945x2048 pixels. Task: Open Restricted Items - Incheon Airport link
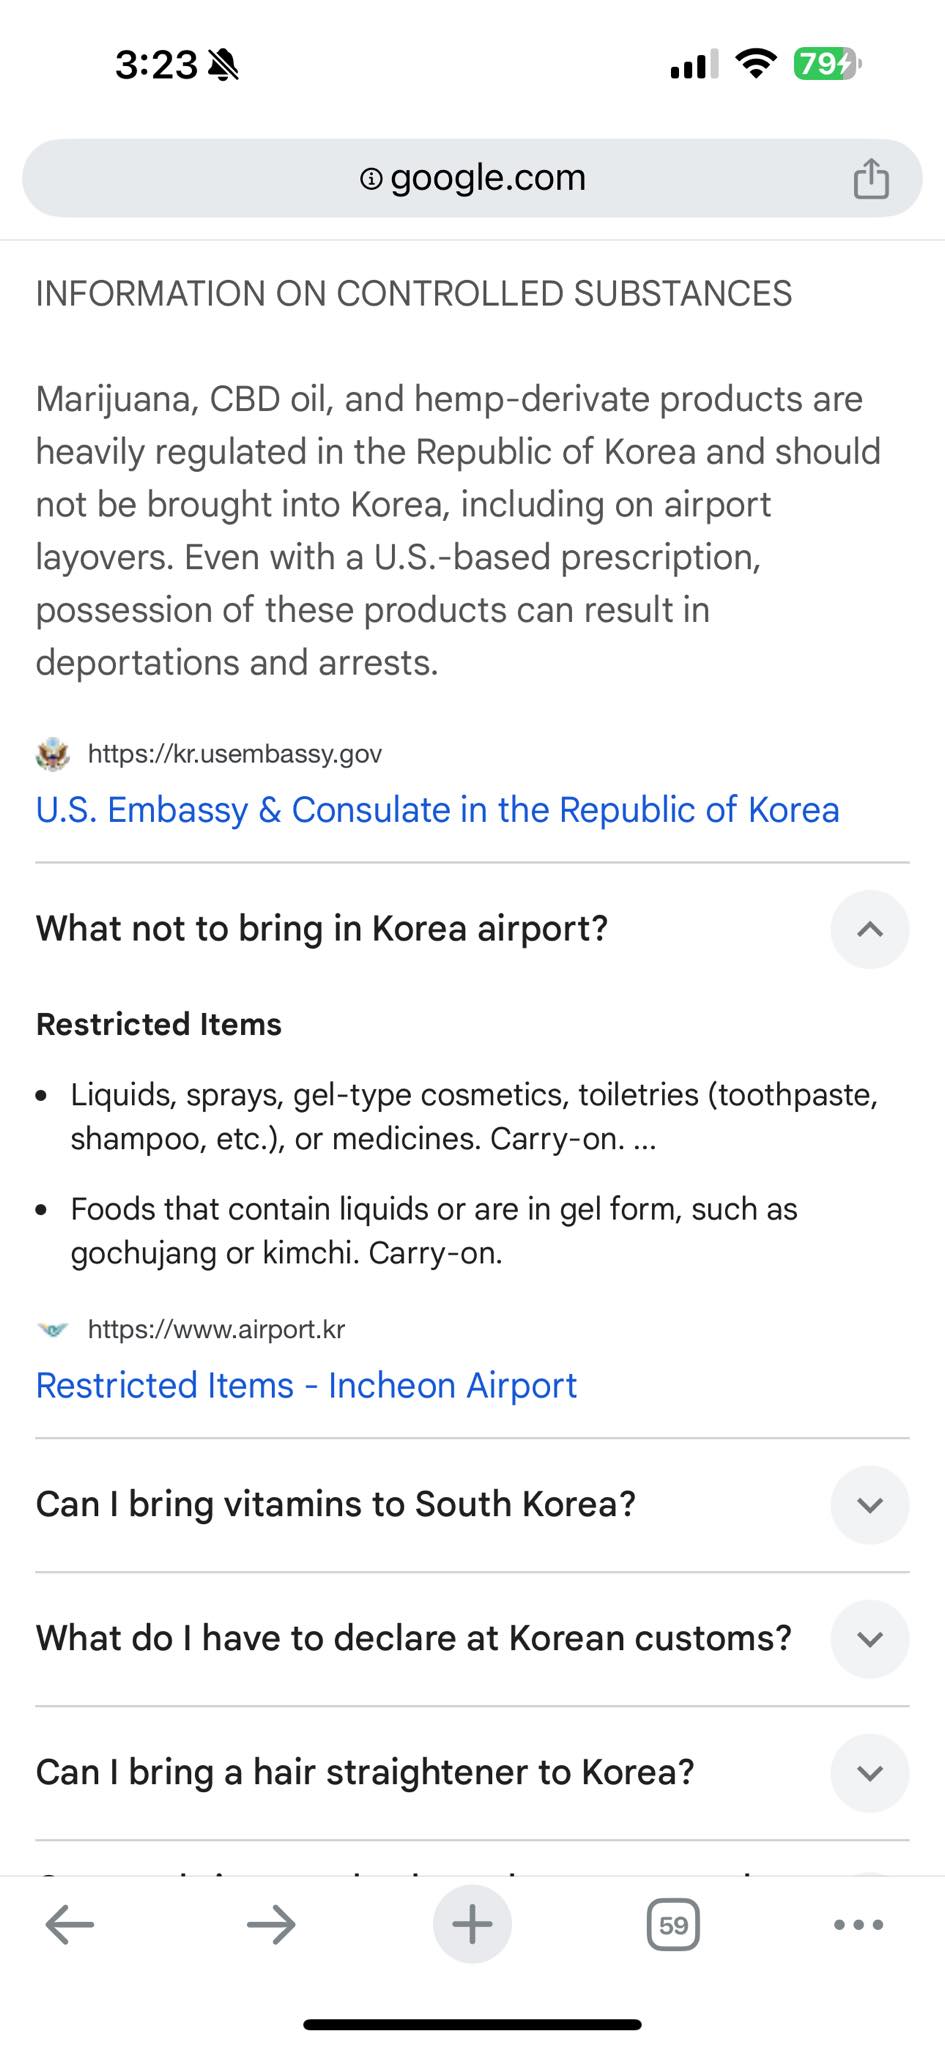click(306, 1385)
